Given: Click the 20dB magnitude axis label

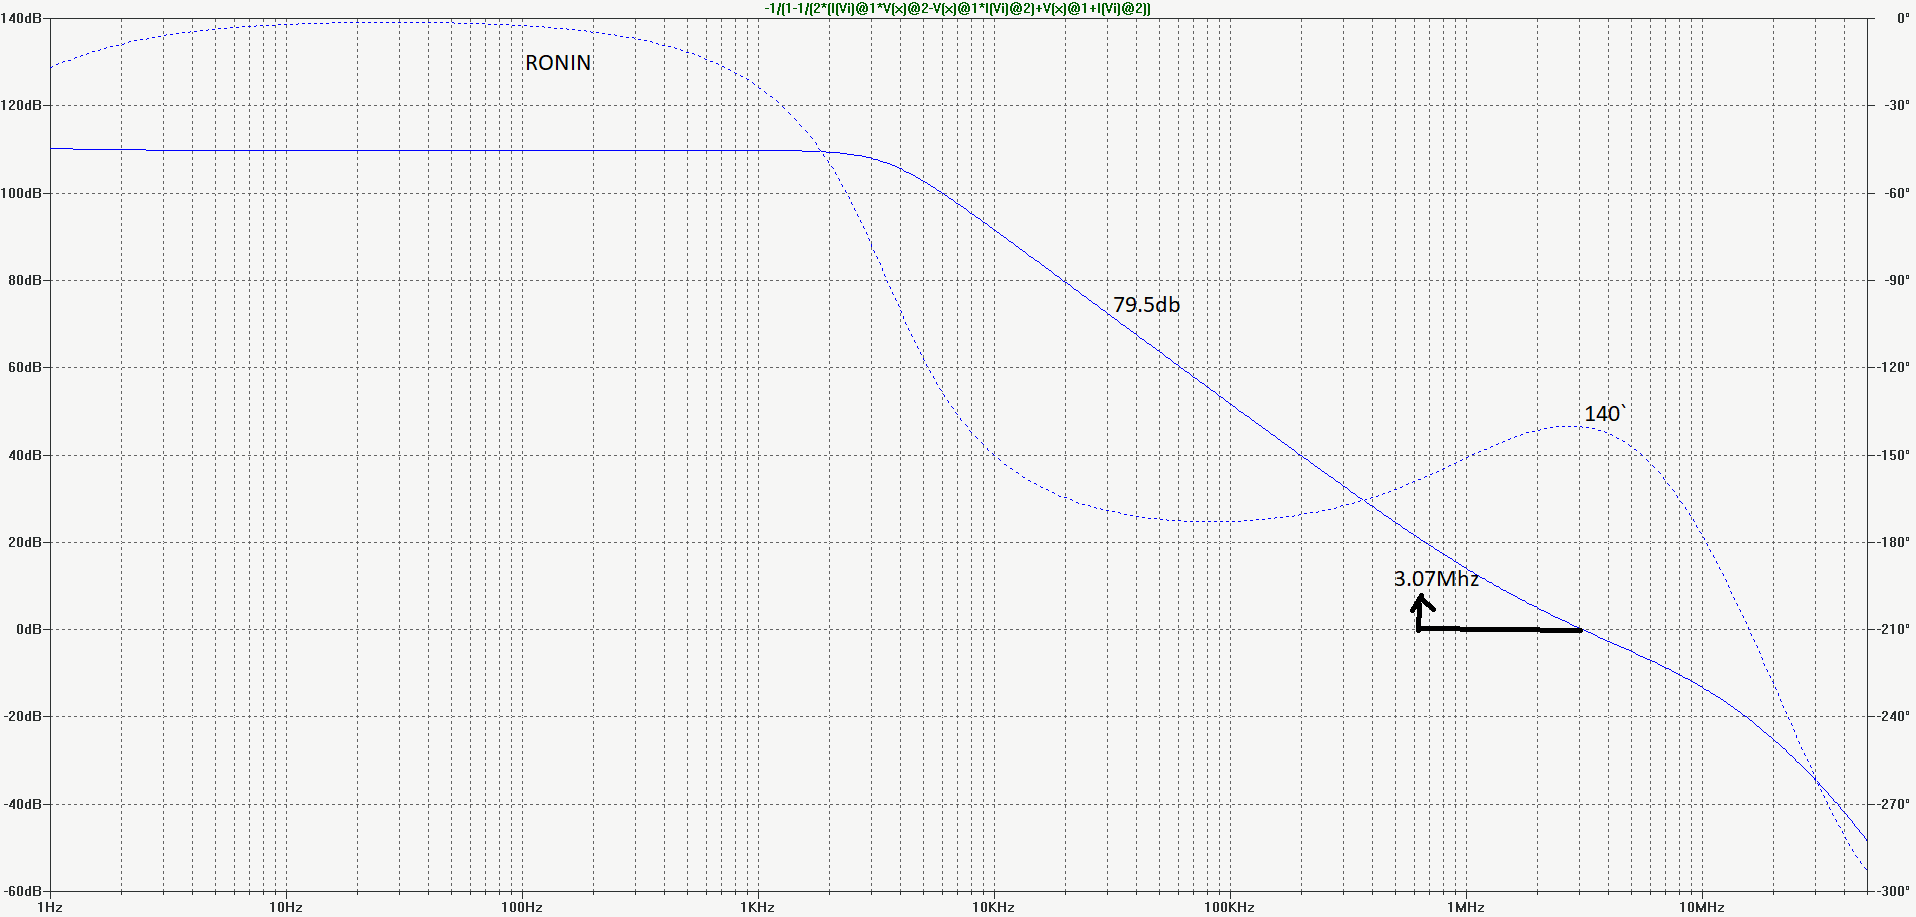Looking at the screenshot, I should click(25, 542).
